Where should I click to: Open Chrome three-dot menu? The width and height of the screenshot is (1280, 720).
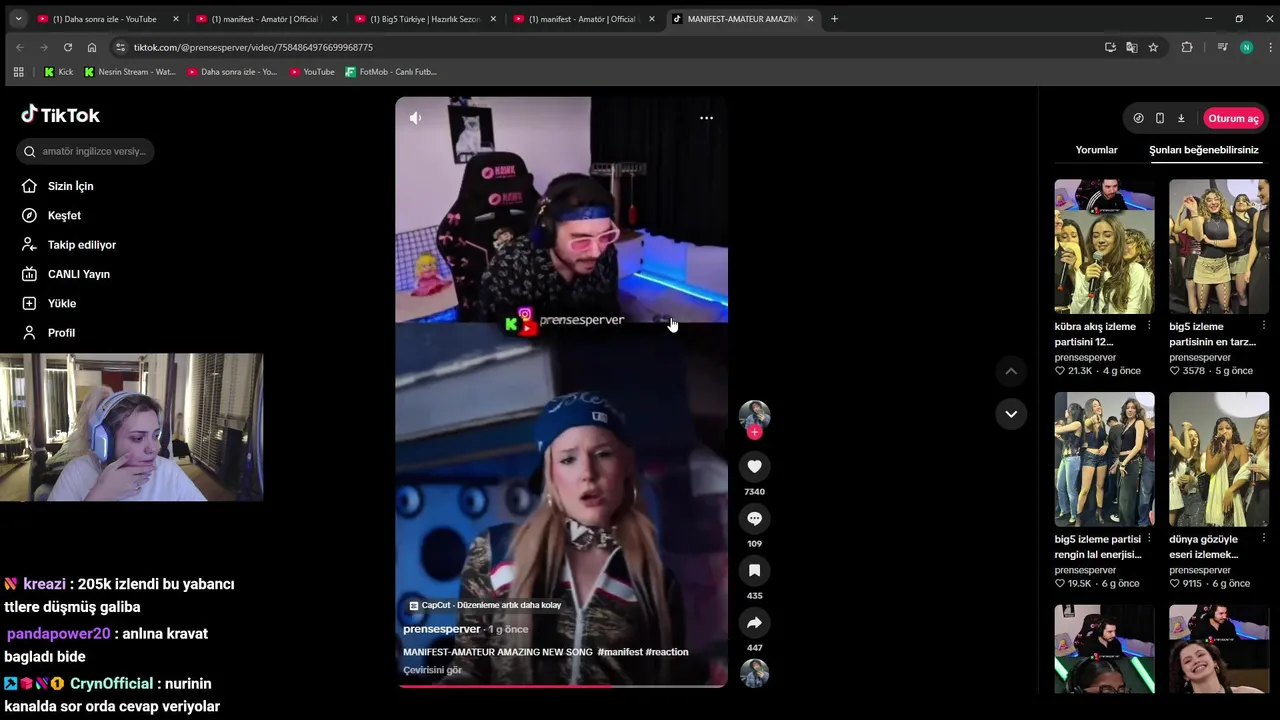[1268, 47]
